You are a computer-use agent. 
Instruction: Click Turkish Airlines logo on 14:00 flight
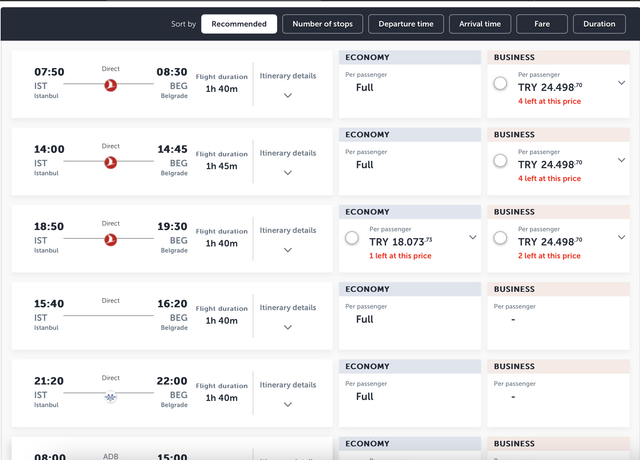(x=110, y=162)
